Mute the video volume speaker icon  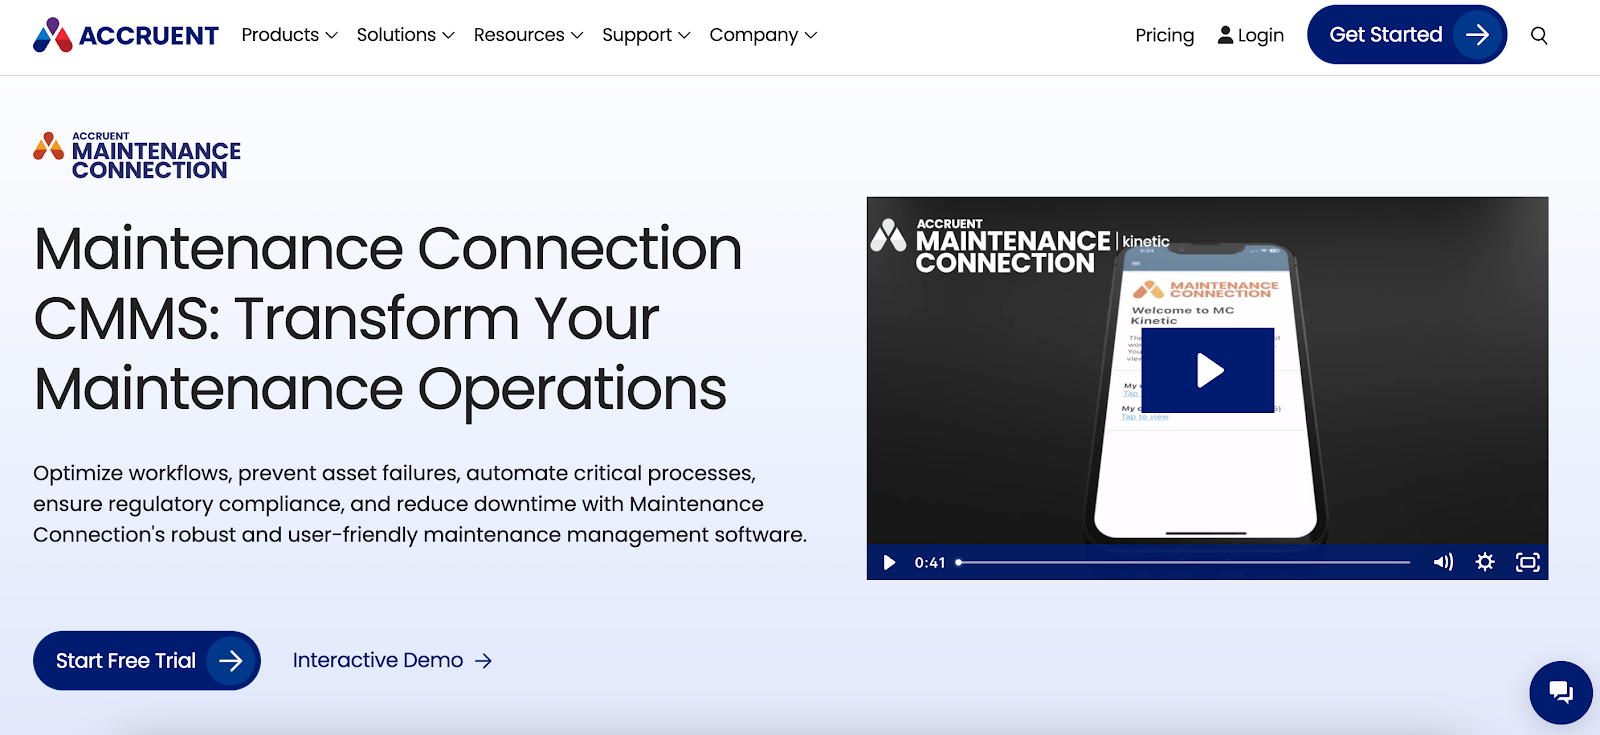pos(1443,562)
